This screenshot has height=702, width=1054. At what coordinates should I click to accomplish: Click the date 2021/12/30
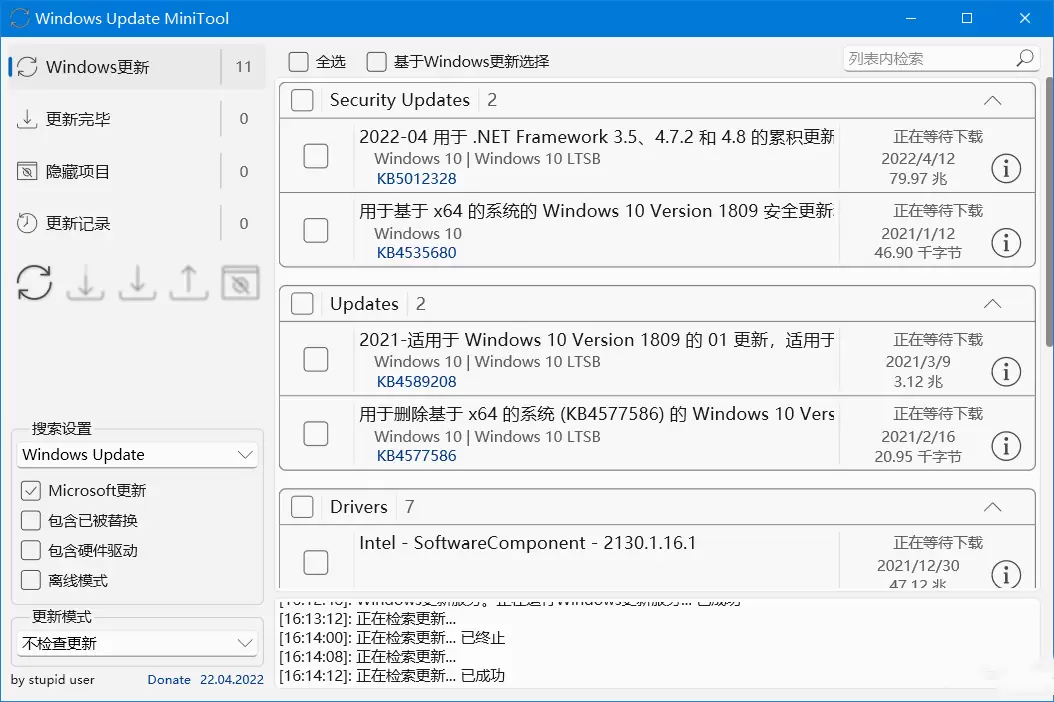click(918, 566)
